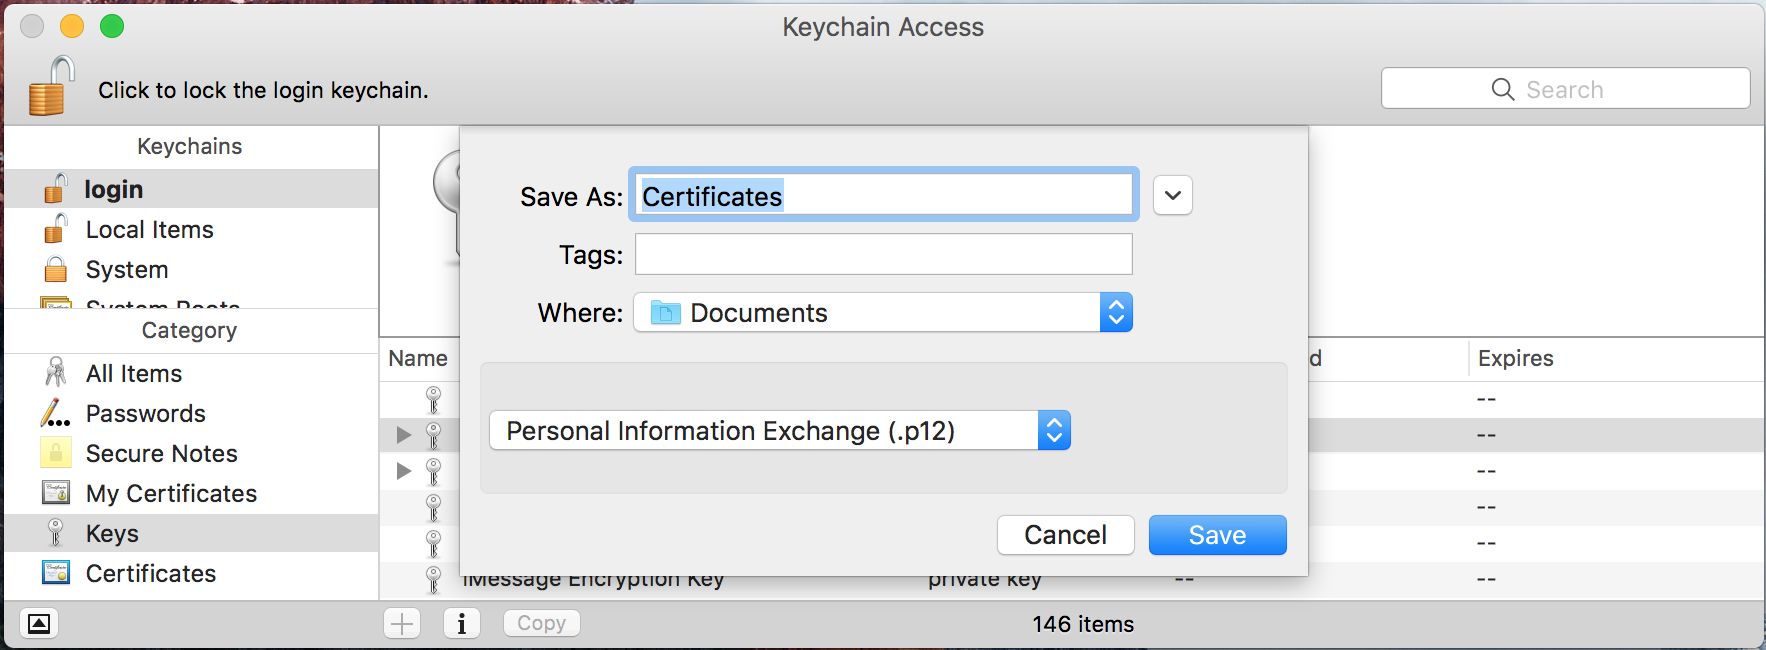Sort by the Expires column header

click(x=1516, y=358)
